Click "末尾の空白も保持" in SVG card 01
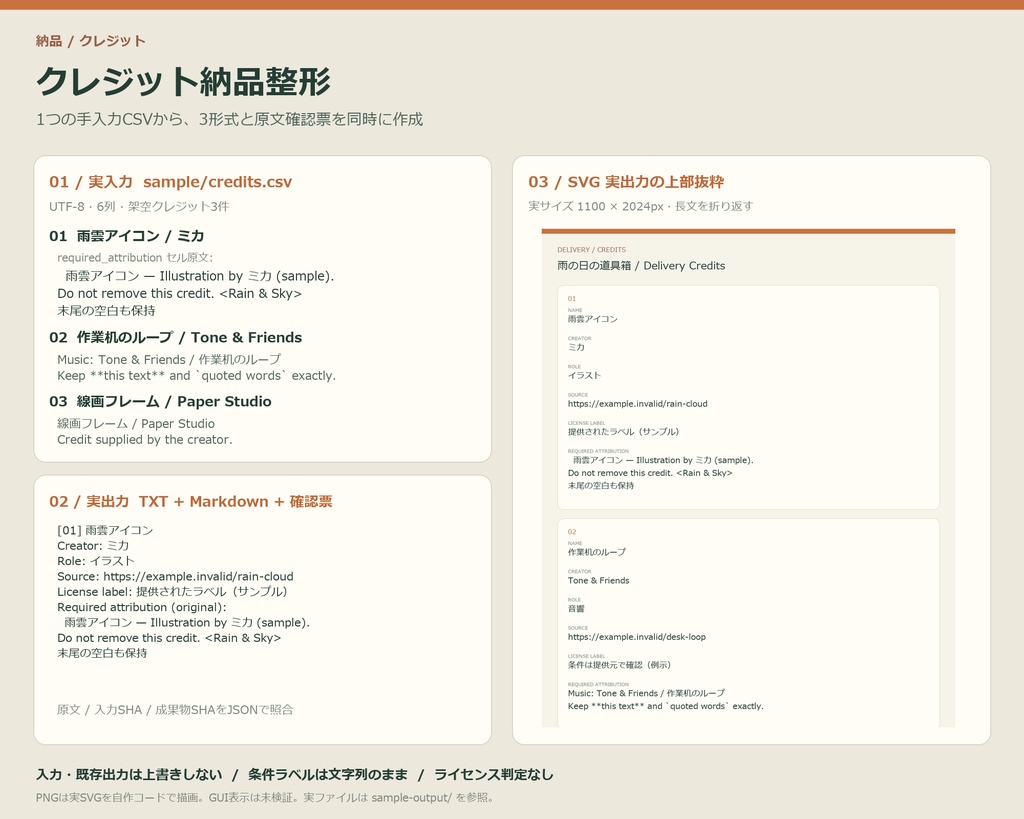1024x819 pixels. click(x=601, y=485)
